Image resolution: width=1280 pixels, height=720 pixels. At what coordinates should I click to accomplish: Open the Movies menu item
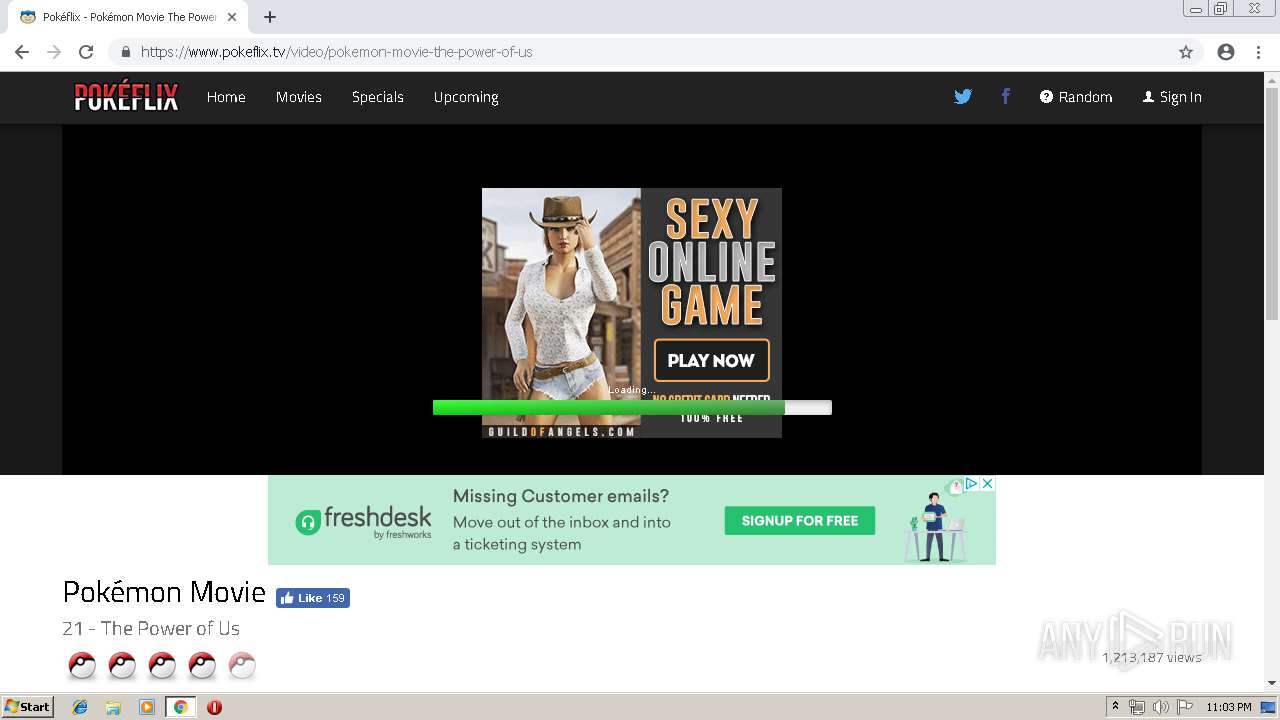299,97
